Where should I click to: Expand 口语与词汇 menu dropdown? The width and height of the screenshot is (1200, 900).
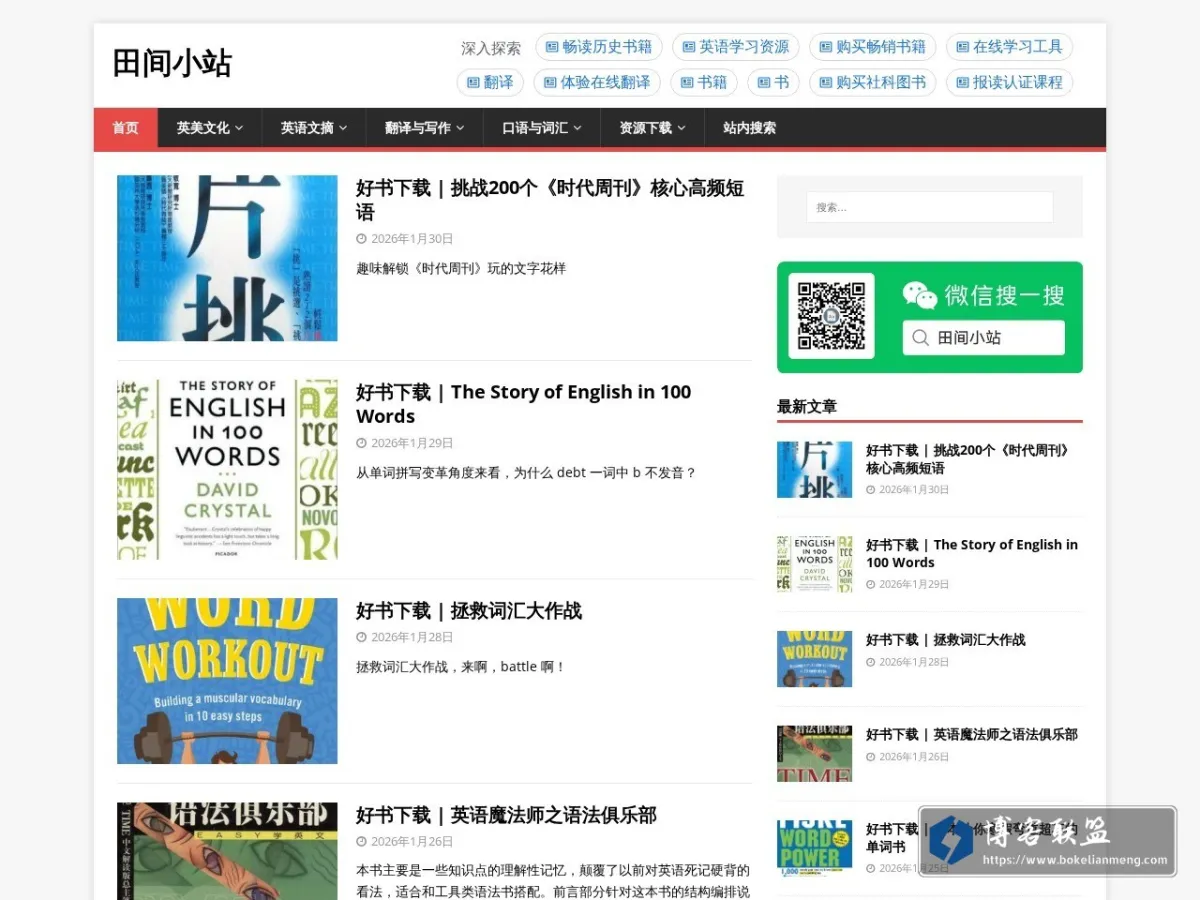coord(542,128)
